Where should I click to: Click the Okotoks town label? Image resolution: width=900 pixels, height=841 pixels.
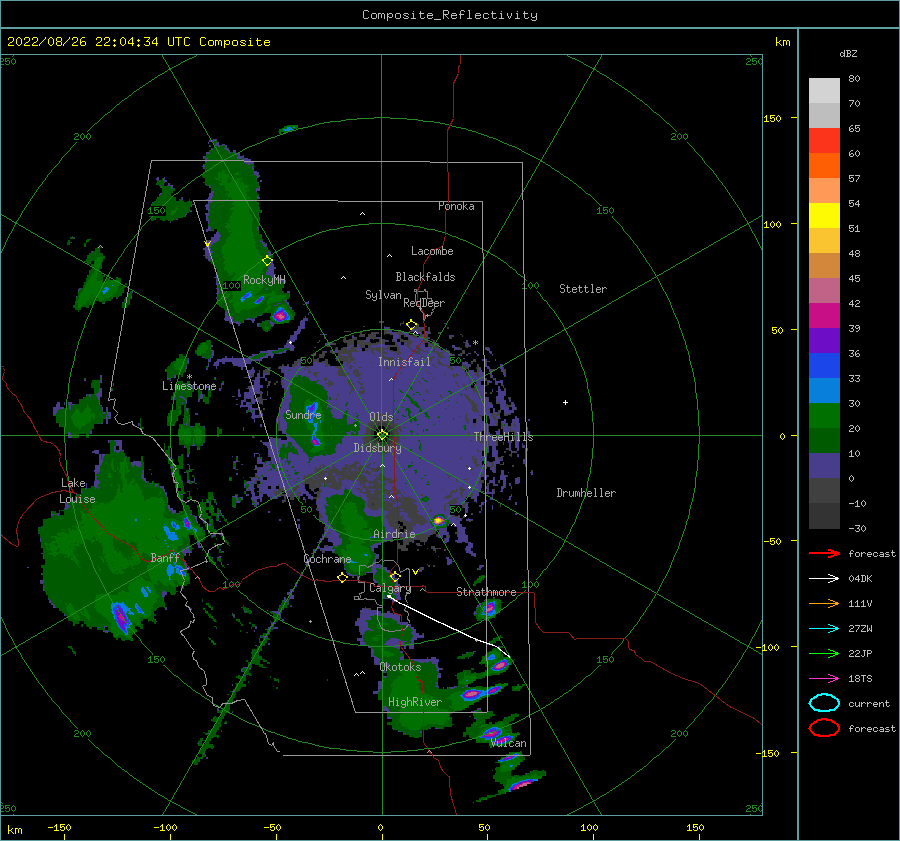[x=401, y=667]
